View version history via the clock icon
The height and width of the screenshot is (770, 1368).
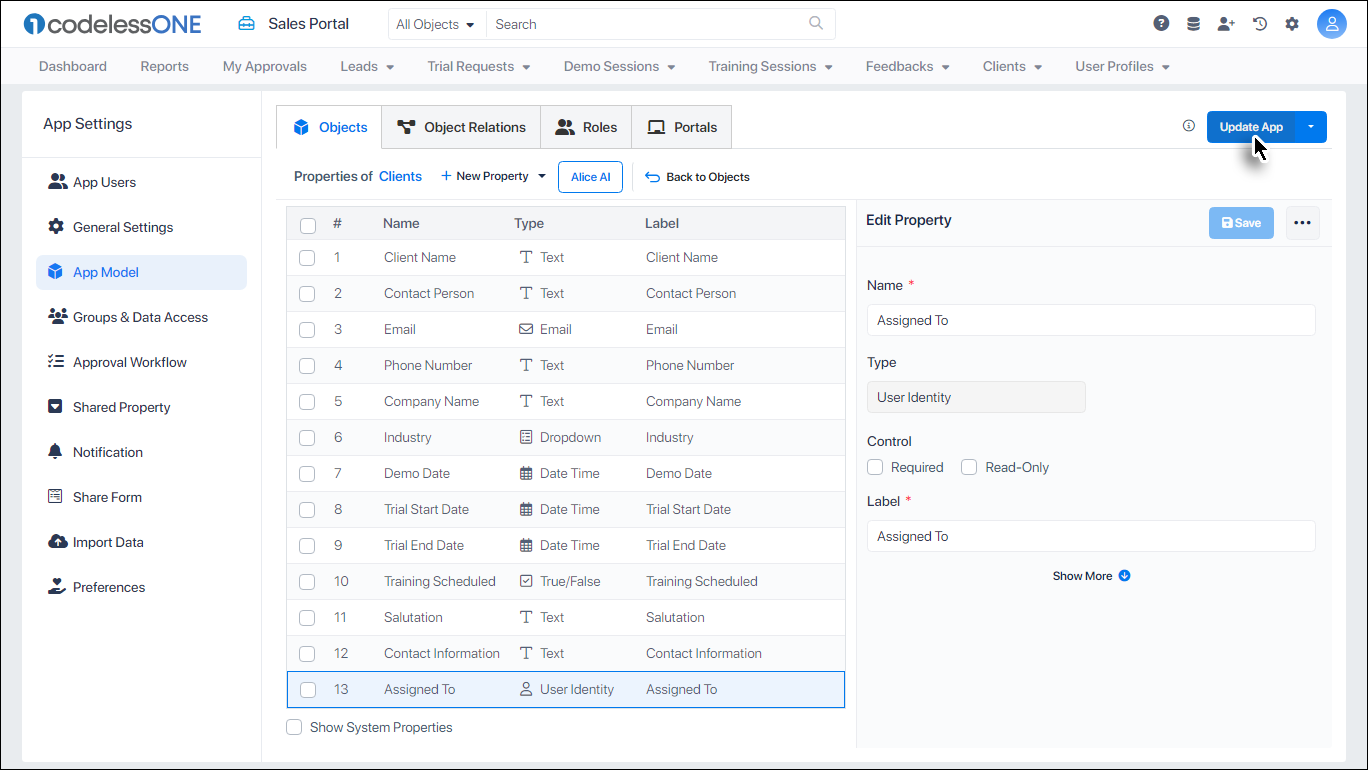pyautogui.click(x=1259, y=22)
